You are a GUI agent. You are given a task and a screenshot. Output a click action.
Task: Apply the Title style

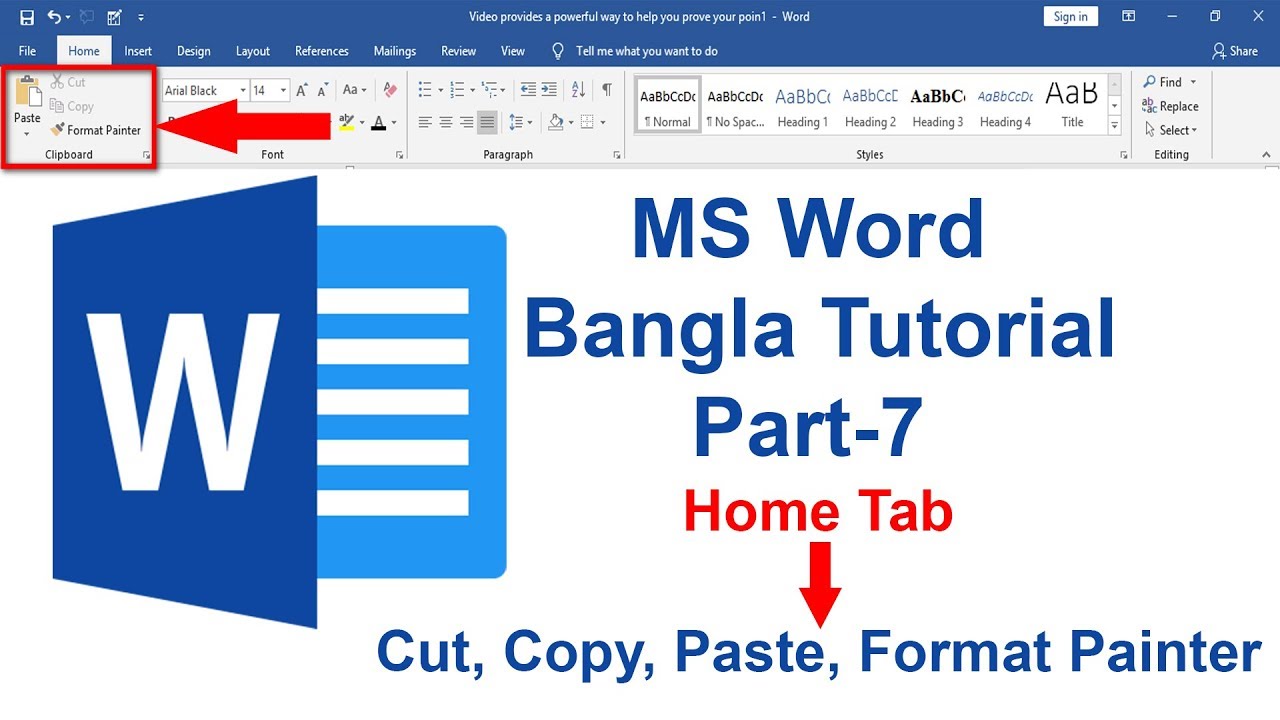[1072, 105]
